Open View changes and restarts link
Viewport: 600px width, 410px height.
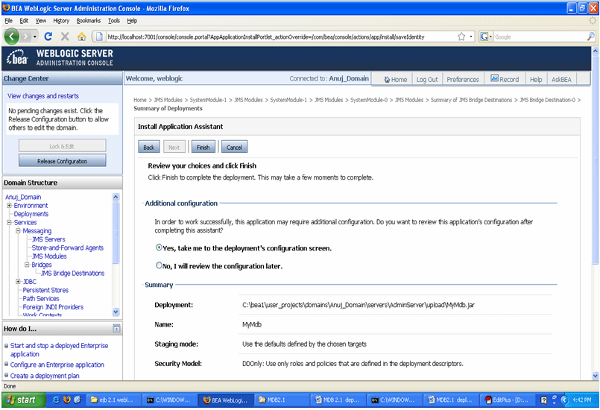43,96
